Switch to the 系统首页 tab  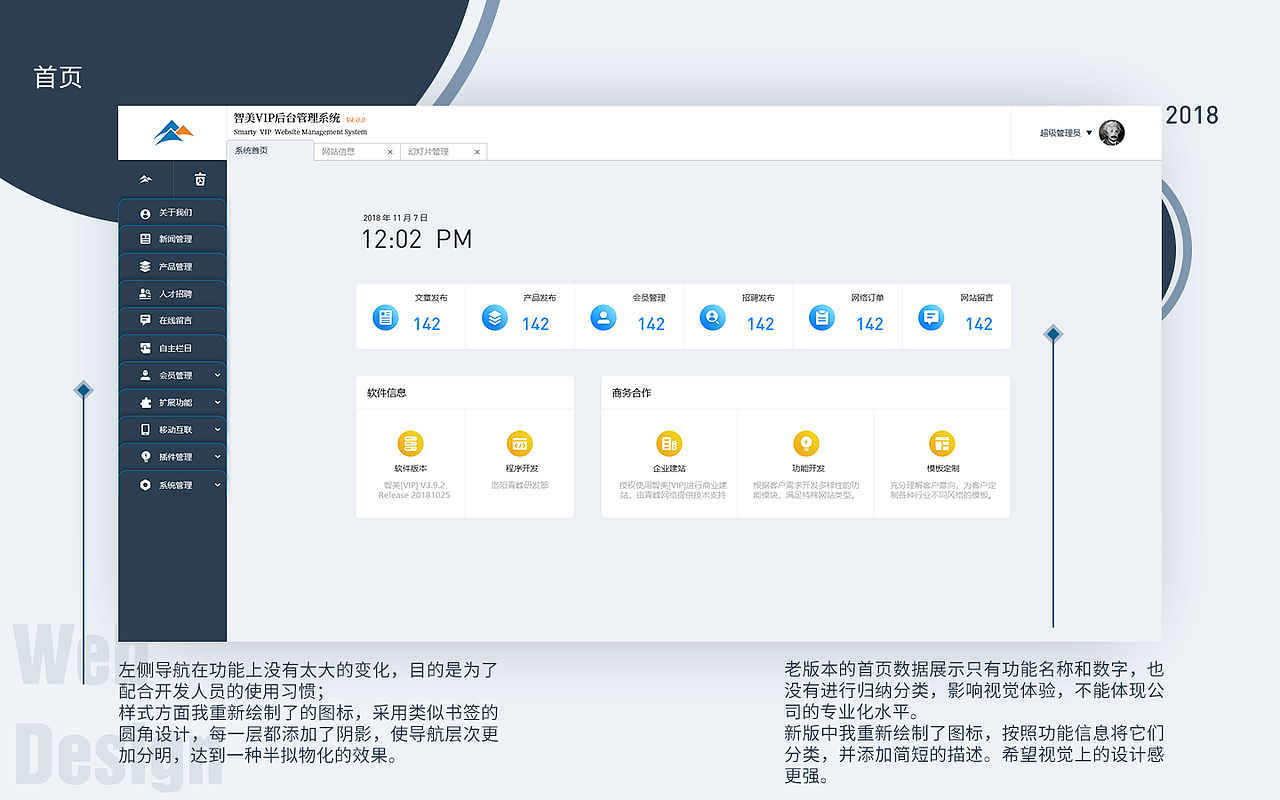(270, 151)
